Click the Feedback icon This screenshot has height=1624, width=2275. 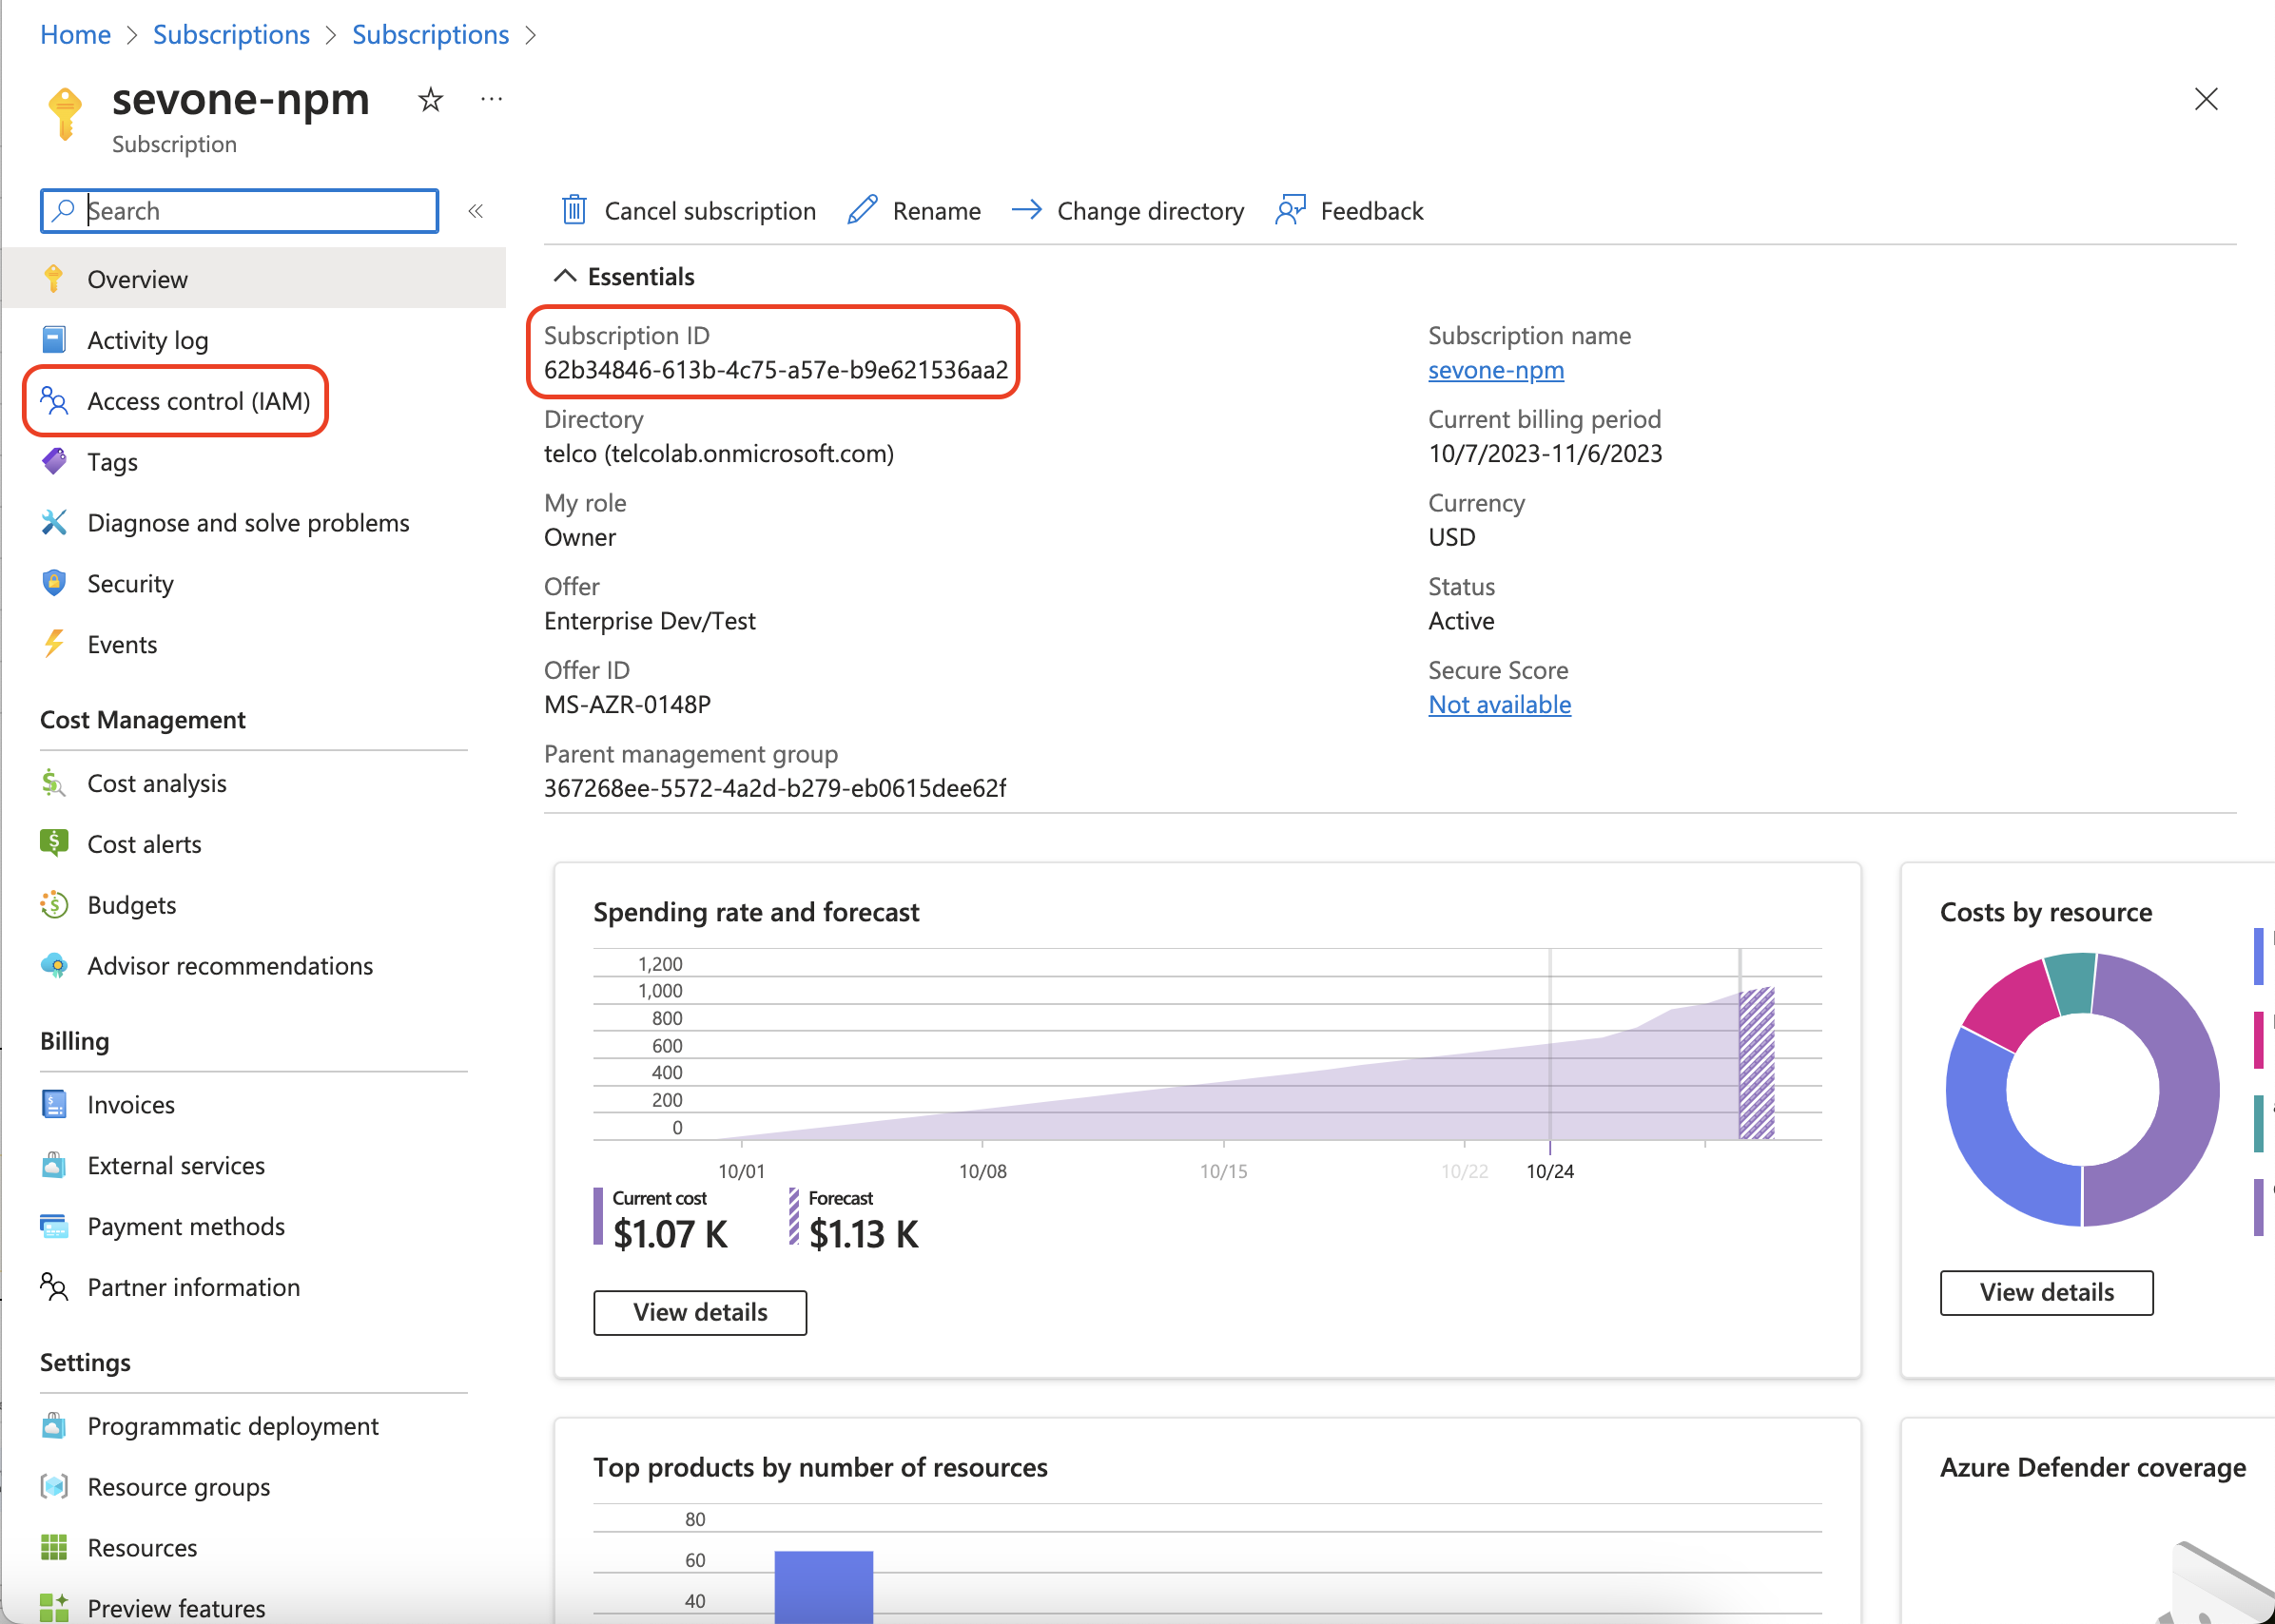pyautogui.click(x=1291, y=210)
